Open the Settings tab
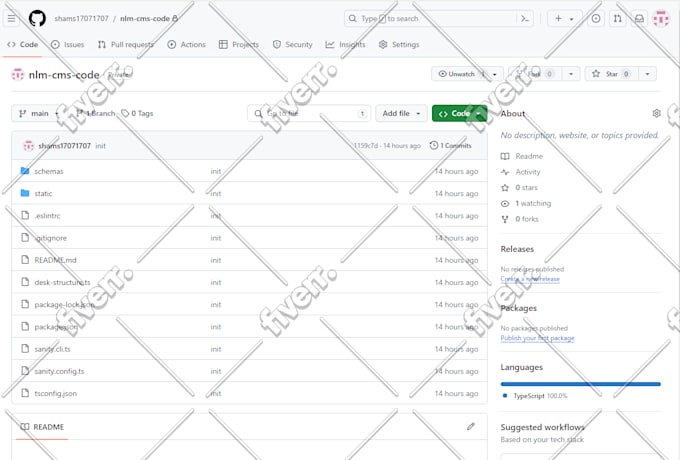 [399, 44]
